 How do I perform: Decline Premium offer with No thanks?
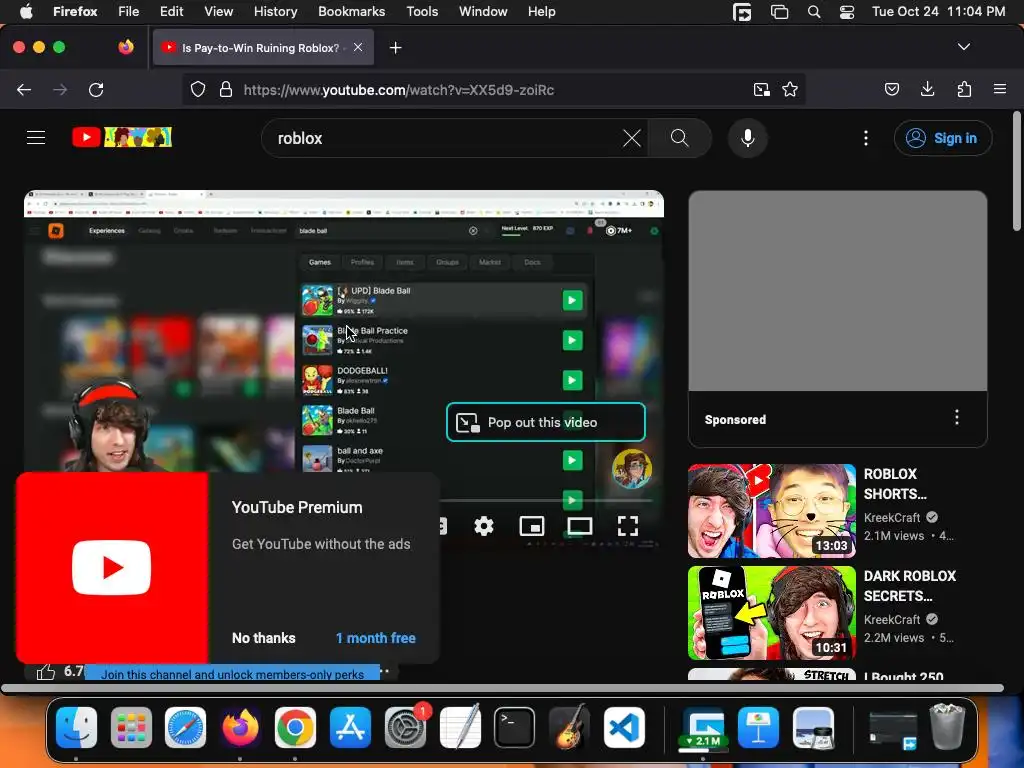click(264, 638)
